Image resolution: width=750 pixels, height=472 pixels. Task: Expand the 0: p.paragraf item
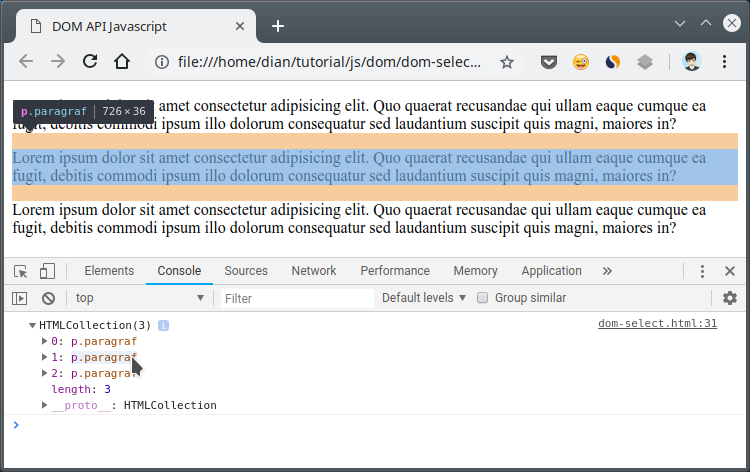tap(44, 341)
